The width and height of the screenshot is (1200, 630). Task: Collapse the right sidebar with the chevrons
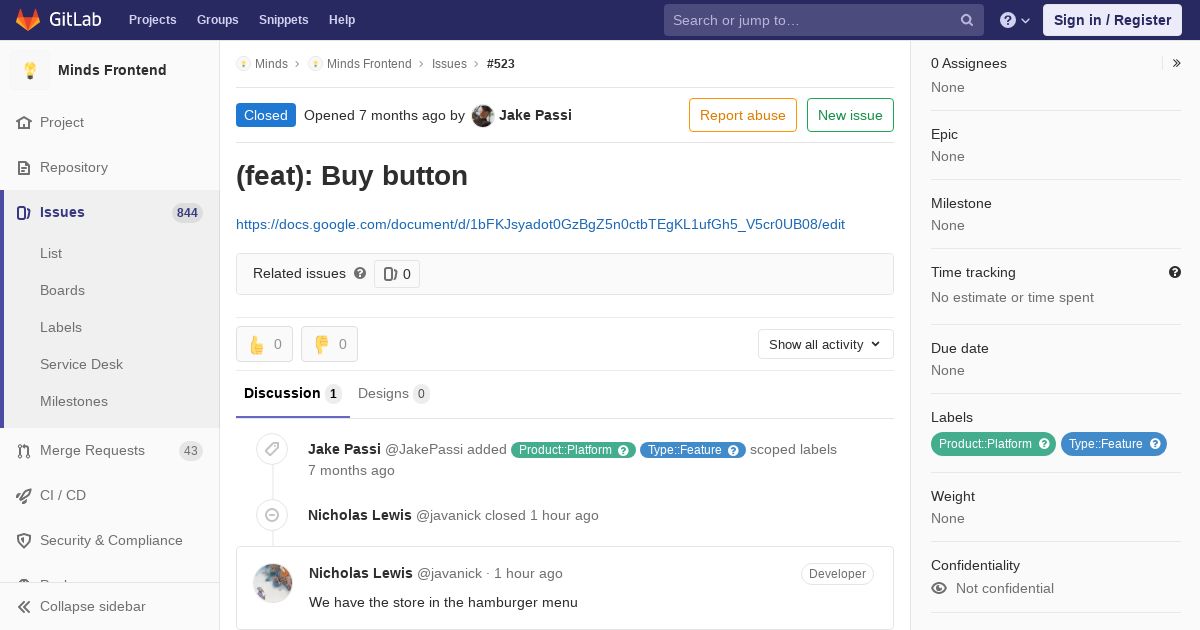(x=1177, y=63)
